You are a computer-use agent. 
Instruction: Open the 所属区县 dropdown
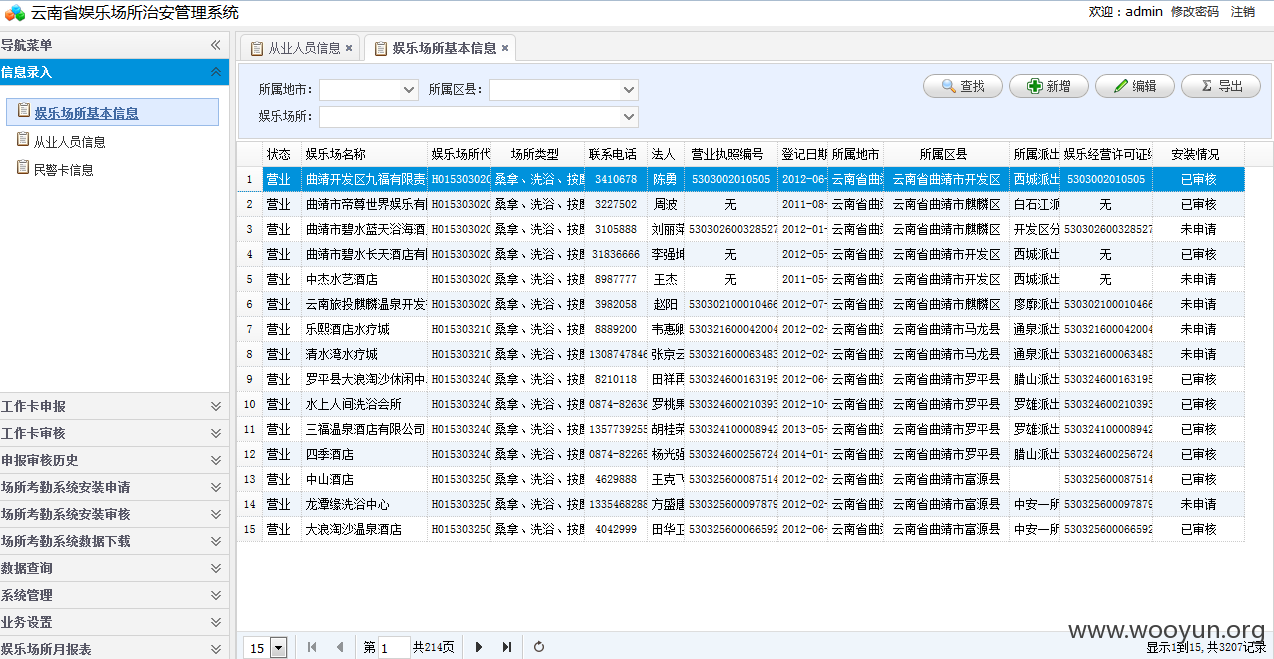[x=629, y=89]
